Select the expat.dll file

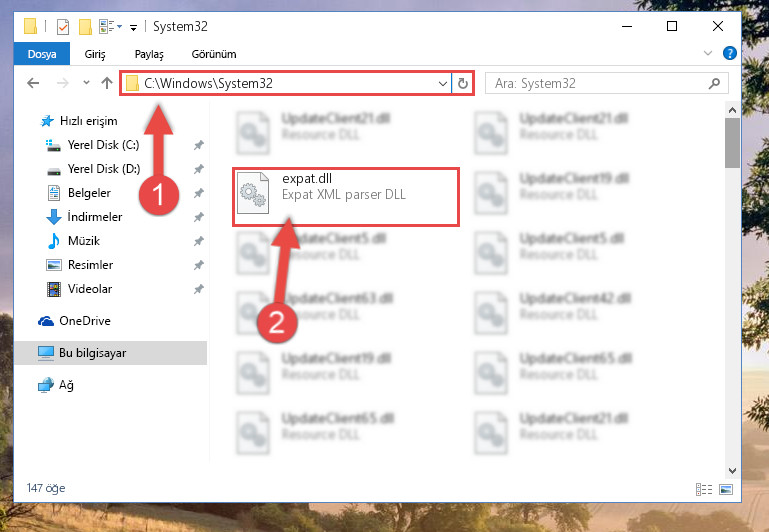[x=346, y=197]
